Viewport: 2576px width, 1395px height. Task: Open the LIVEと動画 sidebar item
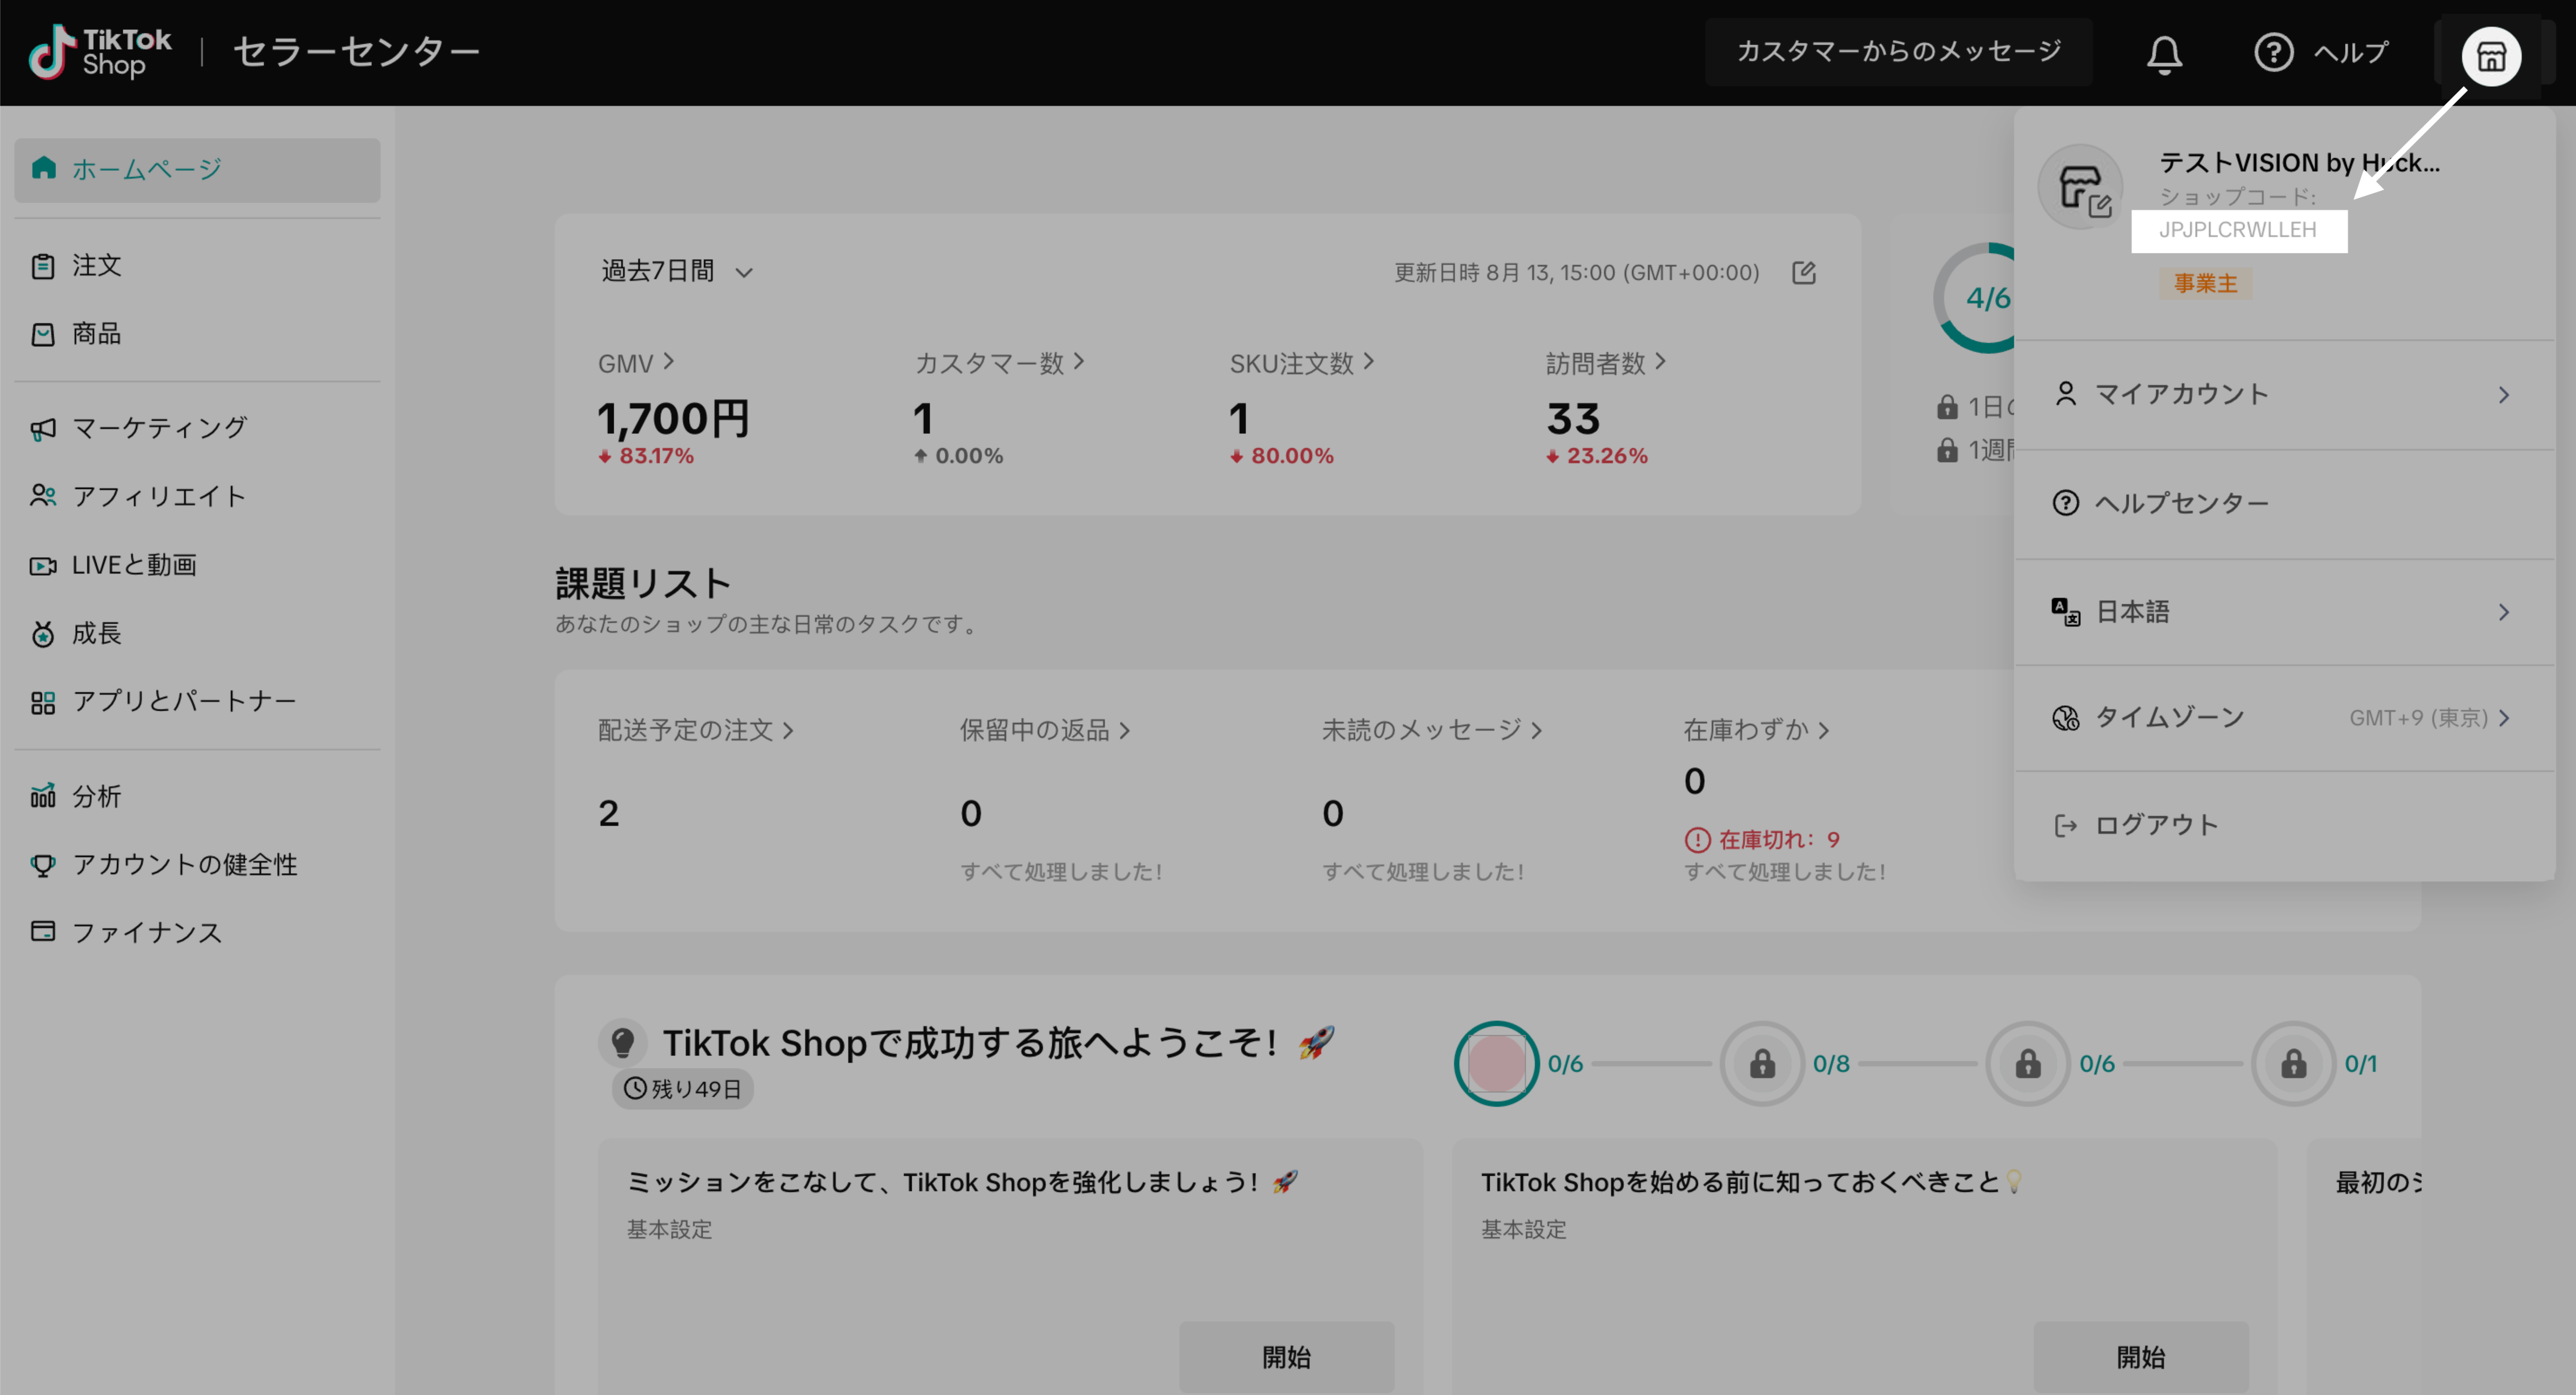pos(133,565)
